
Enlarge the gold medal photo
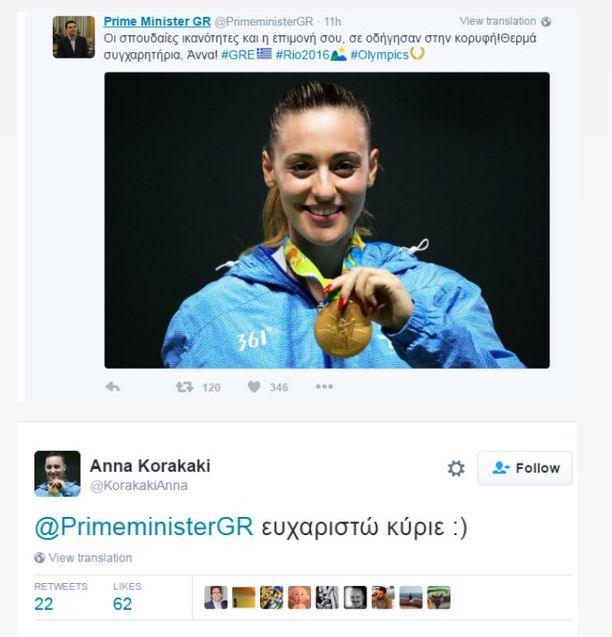click(327, 220)
